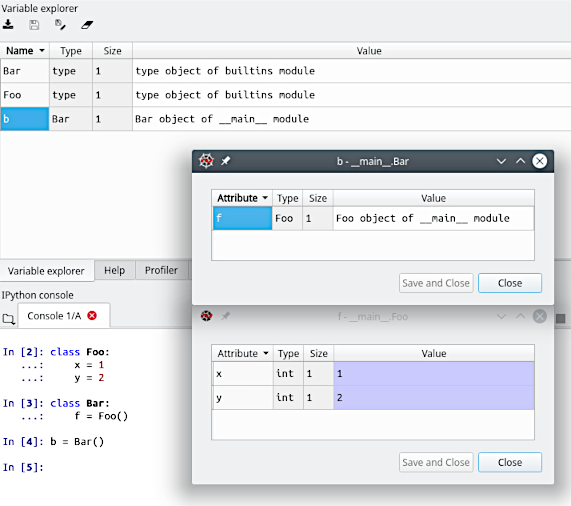The width and height of the screenshot is (571, 506).
Task: Click the eraser remove all variables icon
Action: tap(87, 25)
